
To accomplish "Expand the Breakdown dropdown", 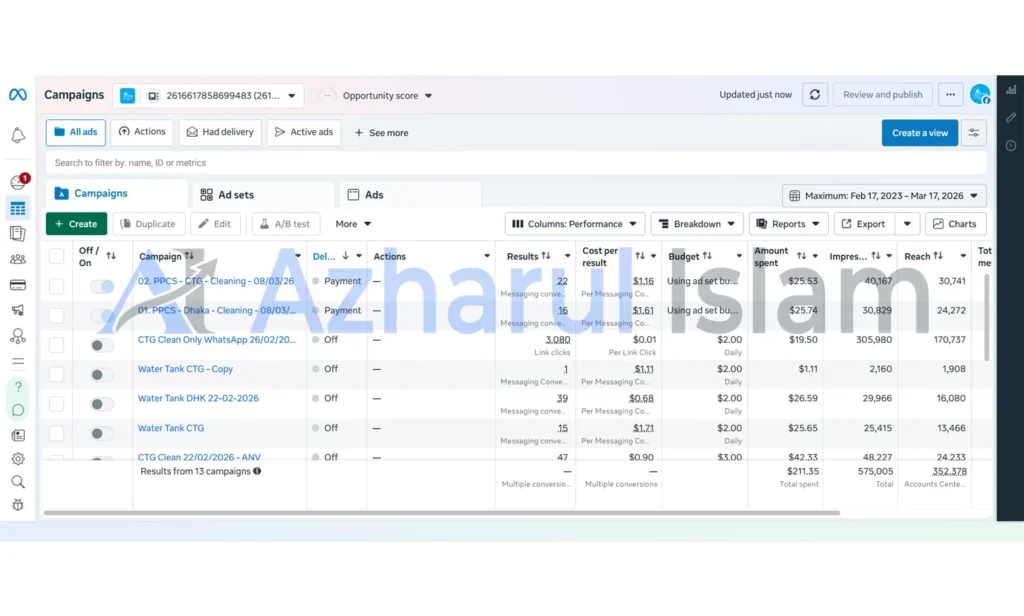I will 697,224.
